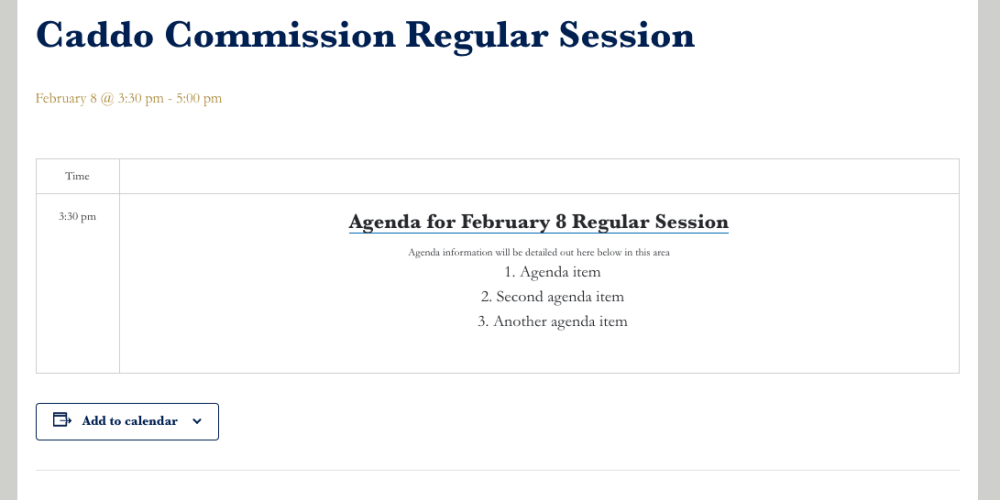Click the agenda information description text
Viewport: 1000px width, 500px height.
pos(538,252)
